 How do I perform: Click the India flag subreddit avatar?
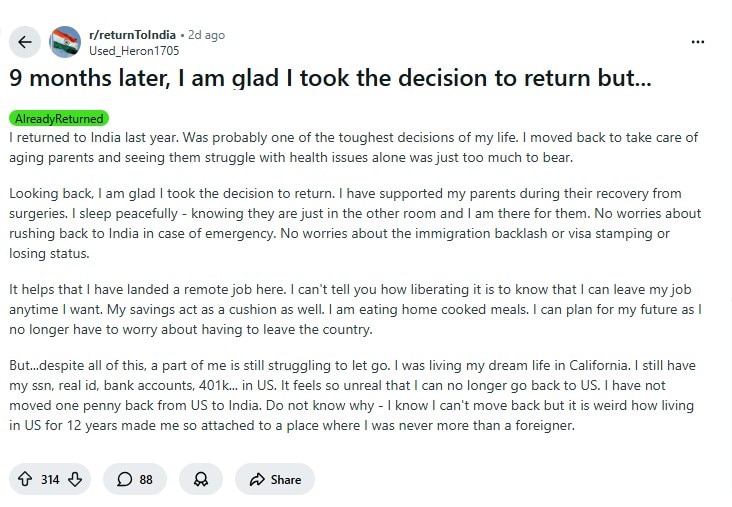tap(64, 42)
